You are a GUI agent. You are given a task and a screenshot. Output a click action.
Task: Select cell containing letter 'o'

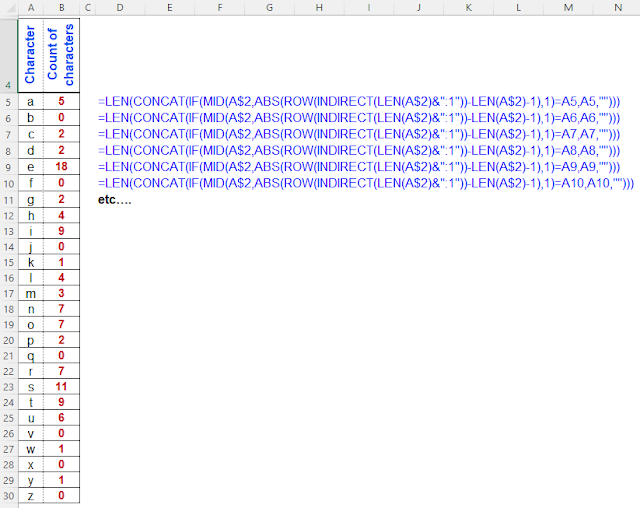point(31,324)
